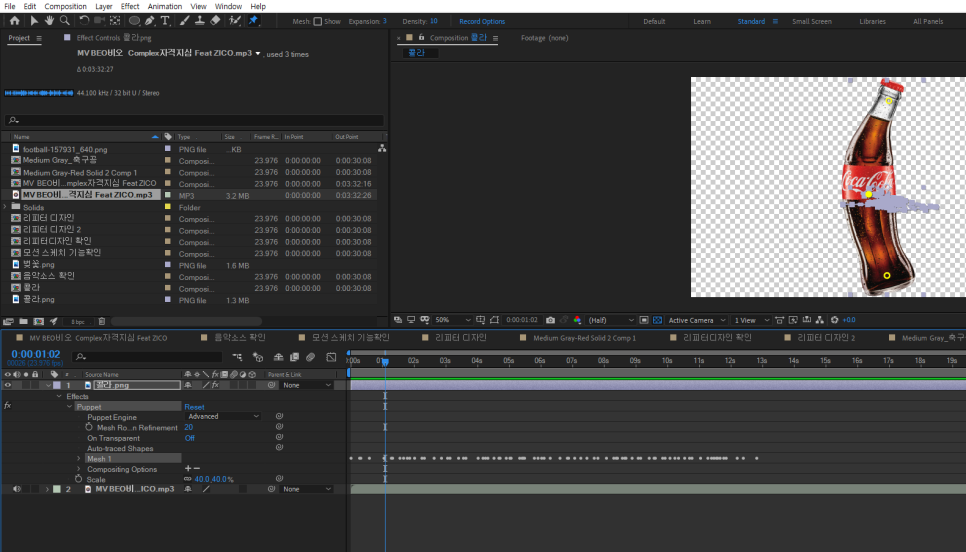966x552 pixels.
Task: Open the graph editor icon in timeline
Action: (x=331, y=357)
